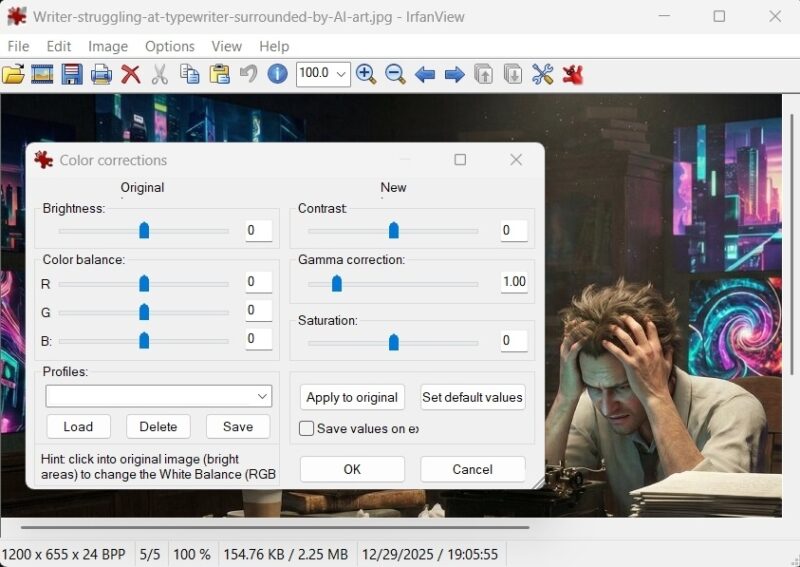Viewport: 800px width, 567px height.
Task: Enable the Save values on exit checkbox
Action: [306, 428]
